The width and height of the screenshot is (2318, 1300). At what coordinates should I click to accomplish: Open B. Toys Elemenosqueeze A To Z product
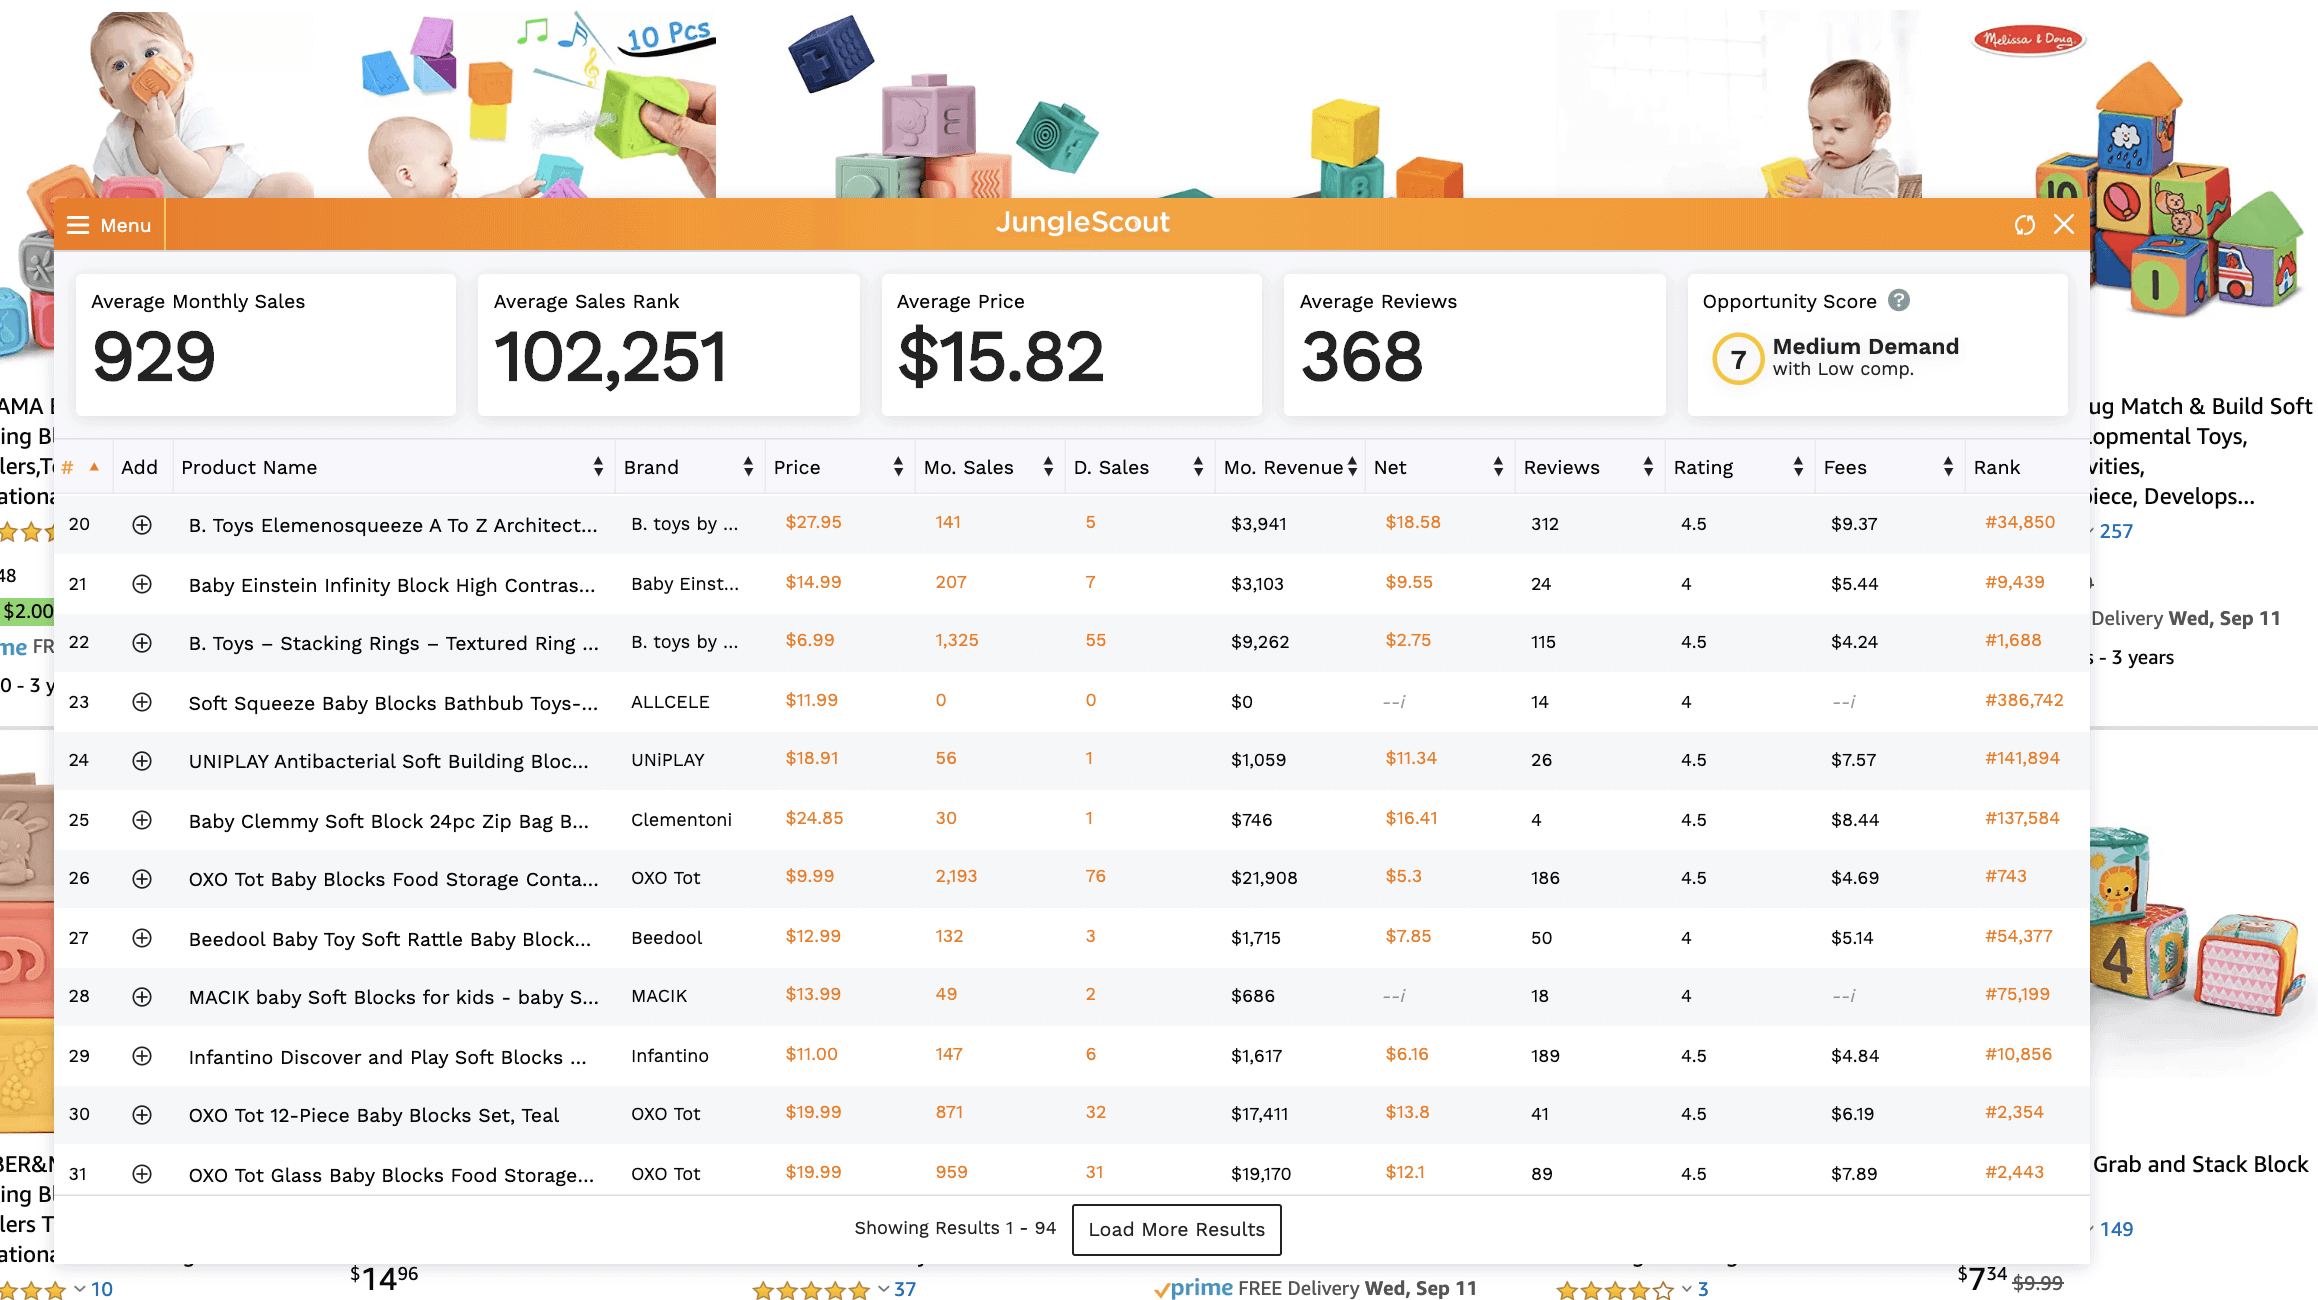tap(393, 525)
